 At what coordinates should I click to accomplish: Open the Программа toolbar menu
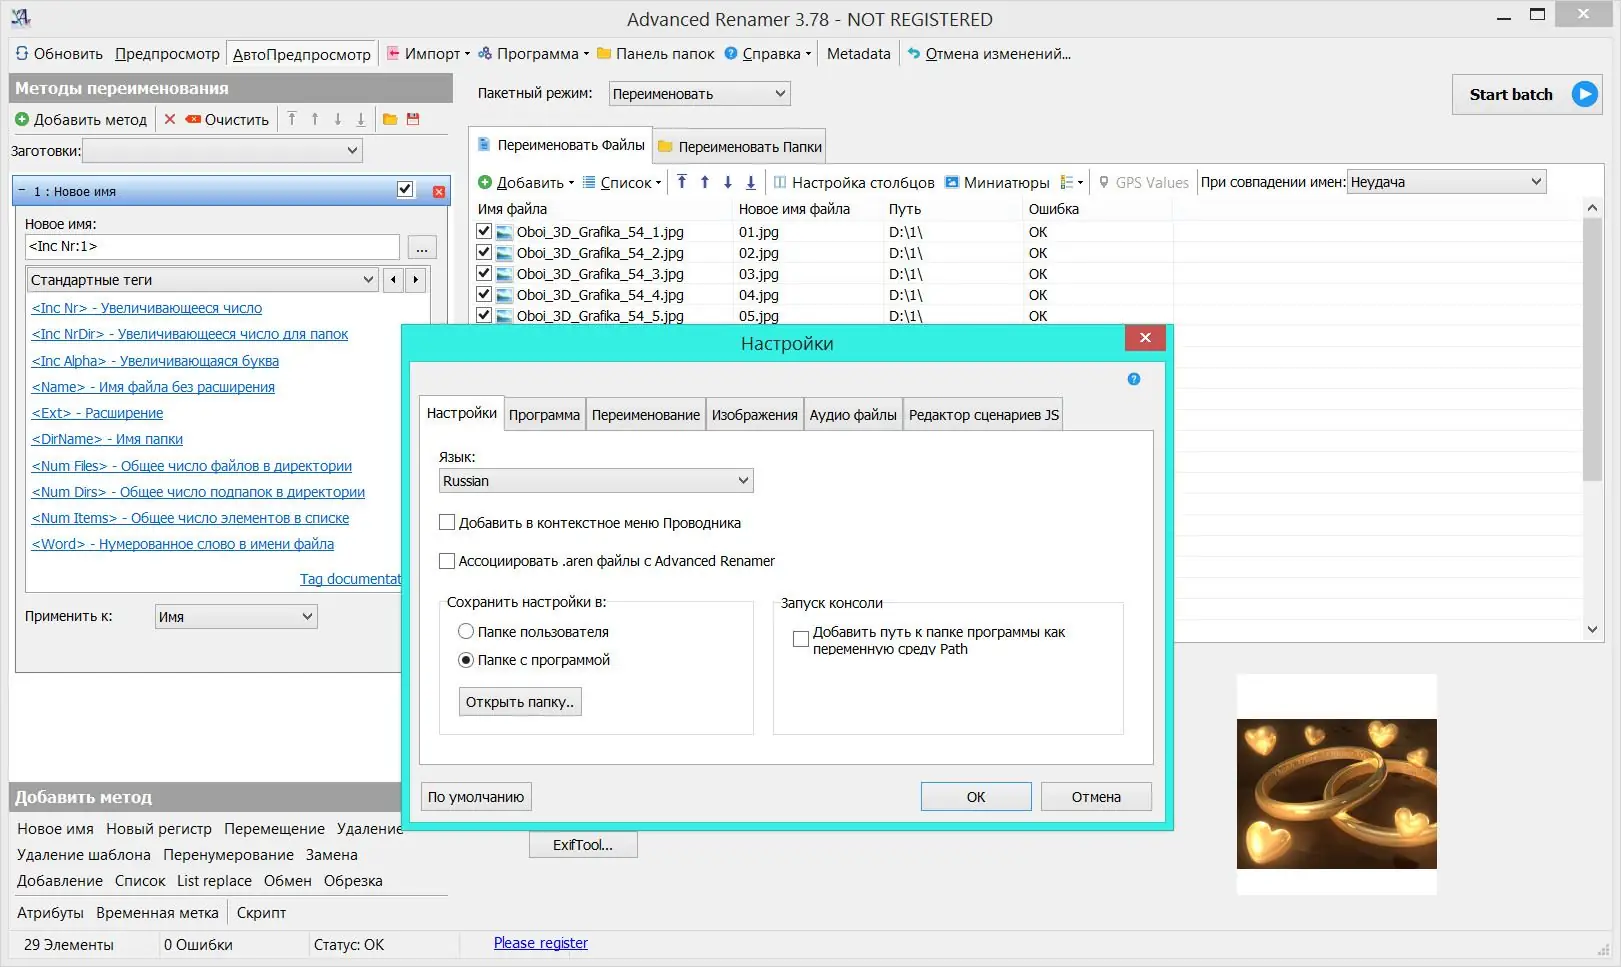[533, 54]
